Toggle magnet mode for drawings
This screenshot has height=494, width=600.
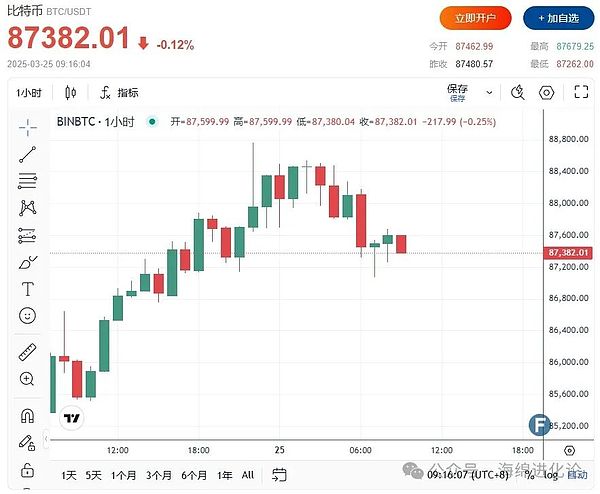[28, 415]
